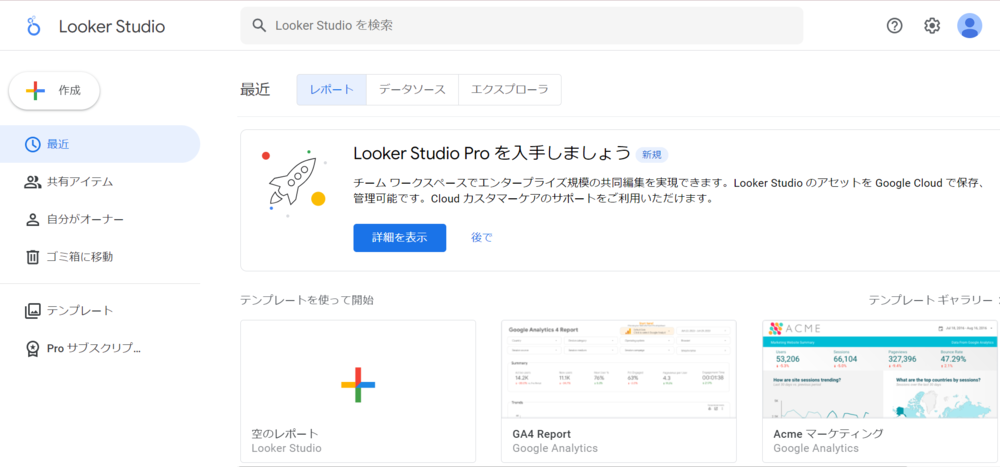The width and height of the screenshot is (1000, 467).
Task: Dismiss the banner with 後で
Action: click(482, 238)
